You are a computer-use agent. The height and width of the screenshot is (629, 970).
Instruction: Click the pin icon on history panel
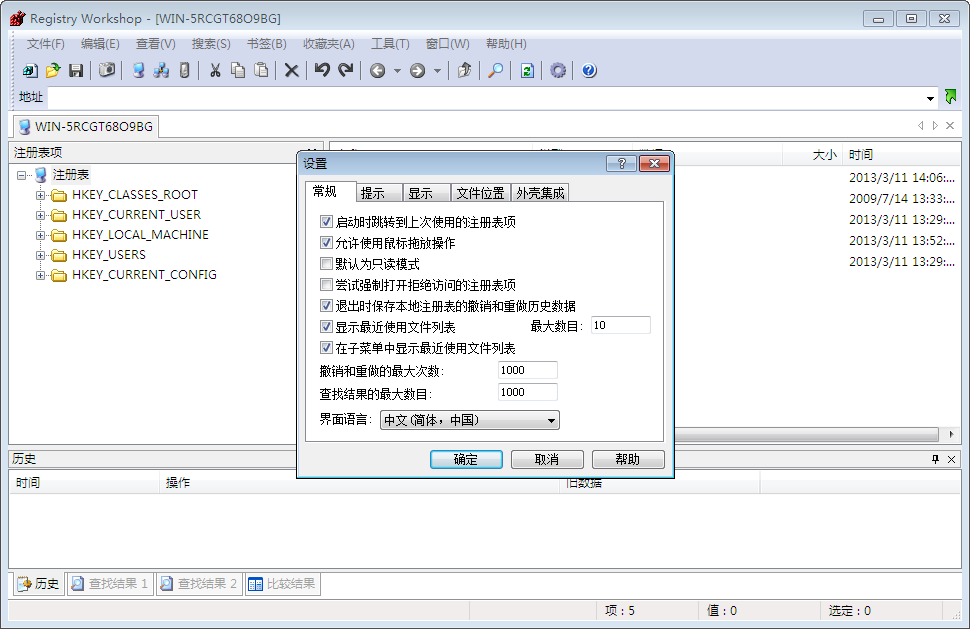[x=935, y=459]
